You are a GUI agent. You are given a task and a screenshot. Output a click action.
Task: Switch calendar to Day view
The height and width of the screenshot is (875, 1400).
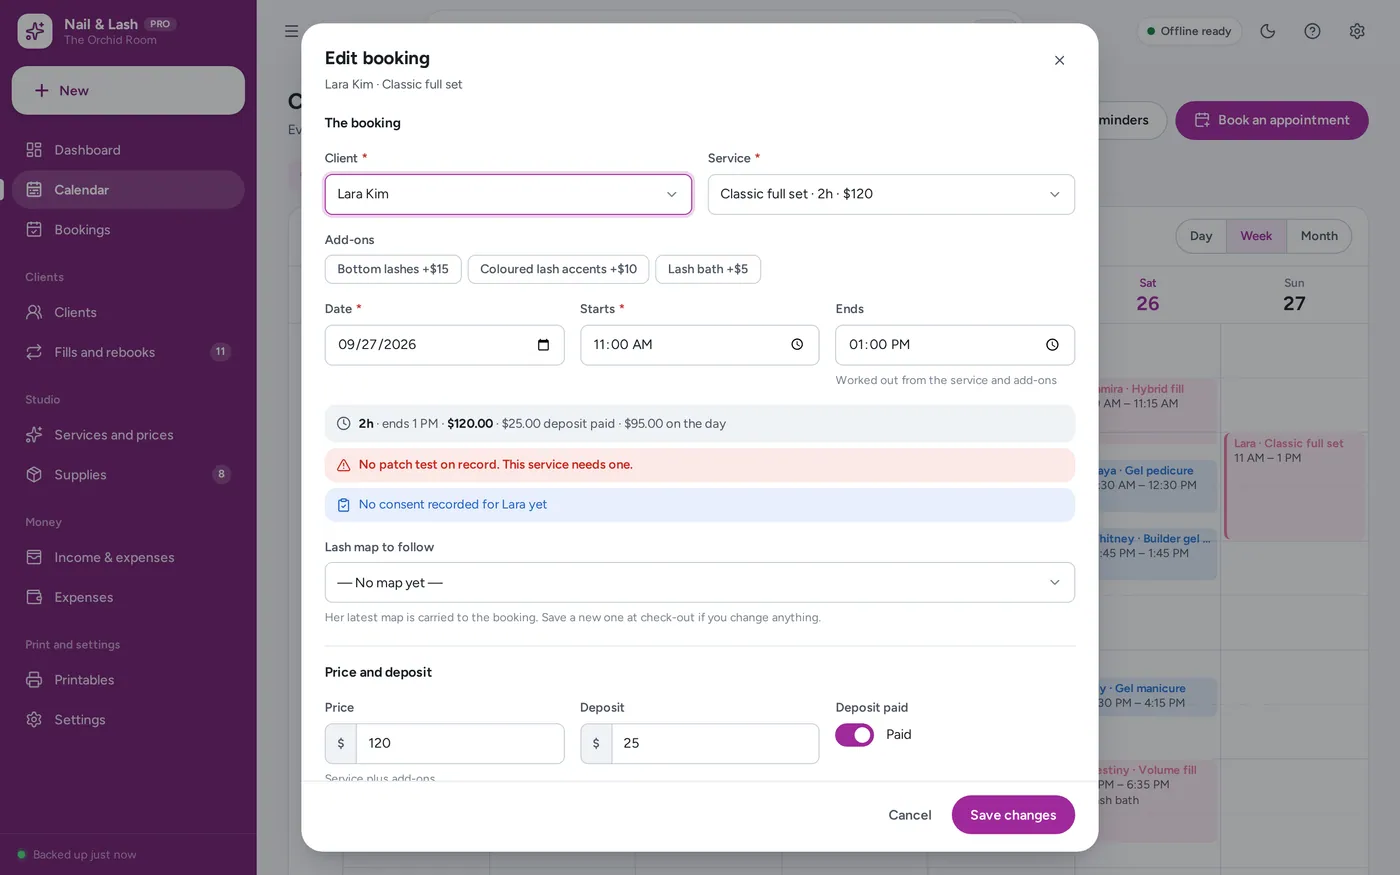click(1201, 236)
